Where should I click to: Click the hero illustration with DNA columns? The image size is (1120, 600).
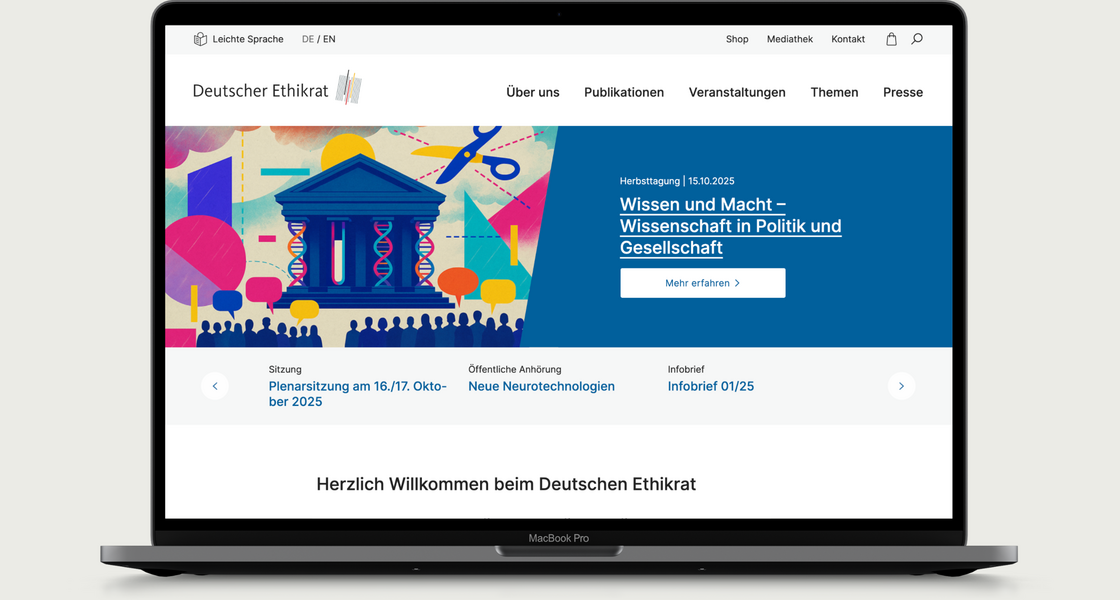click(x=360, y=236)
